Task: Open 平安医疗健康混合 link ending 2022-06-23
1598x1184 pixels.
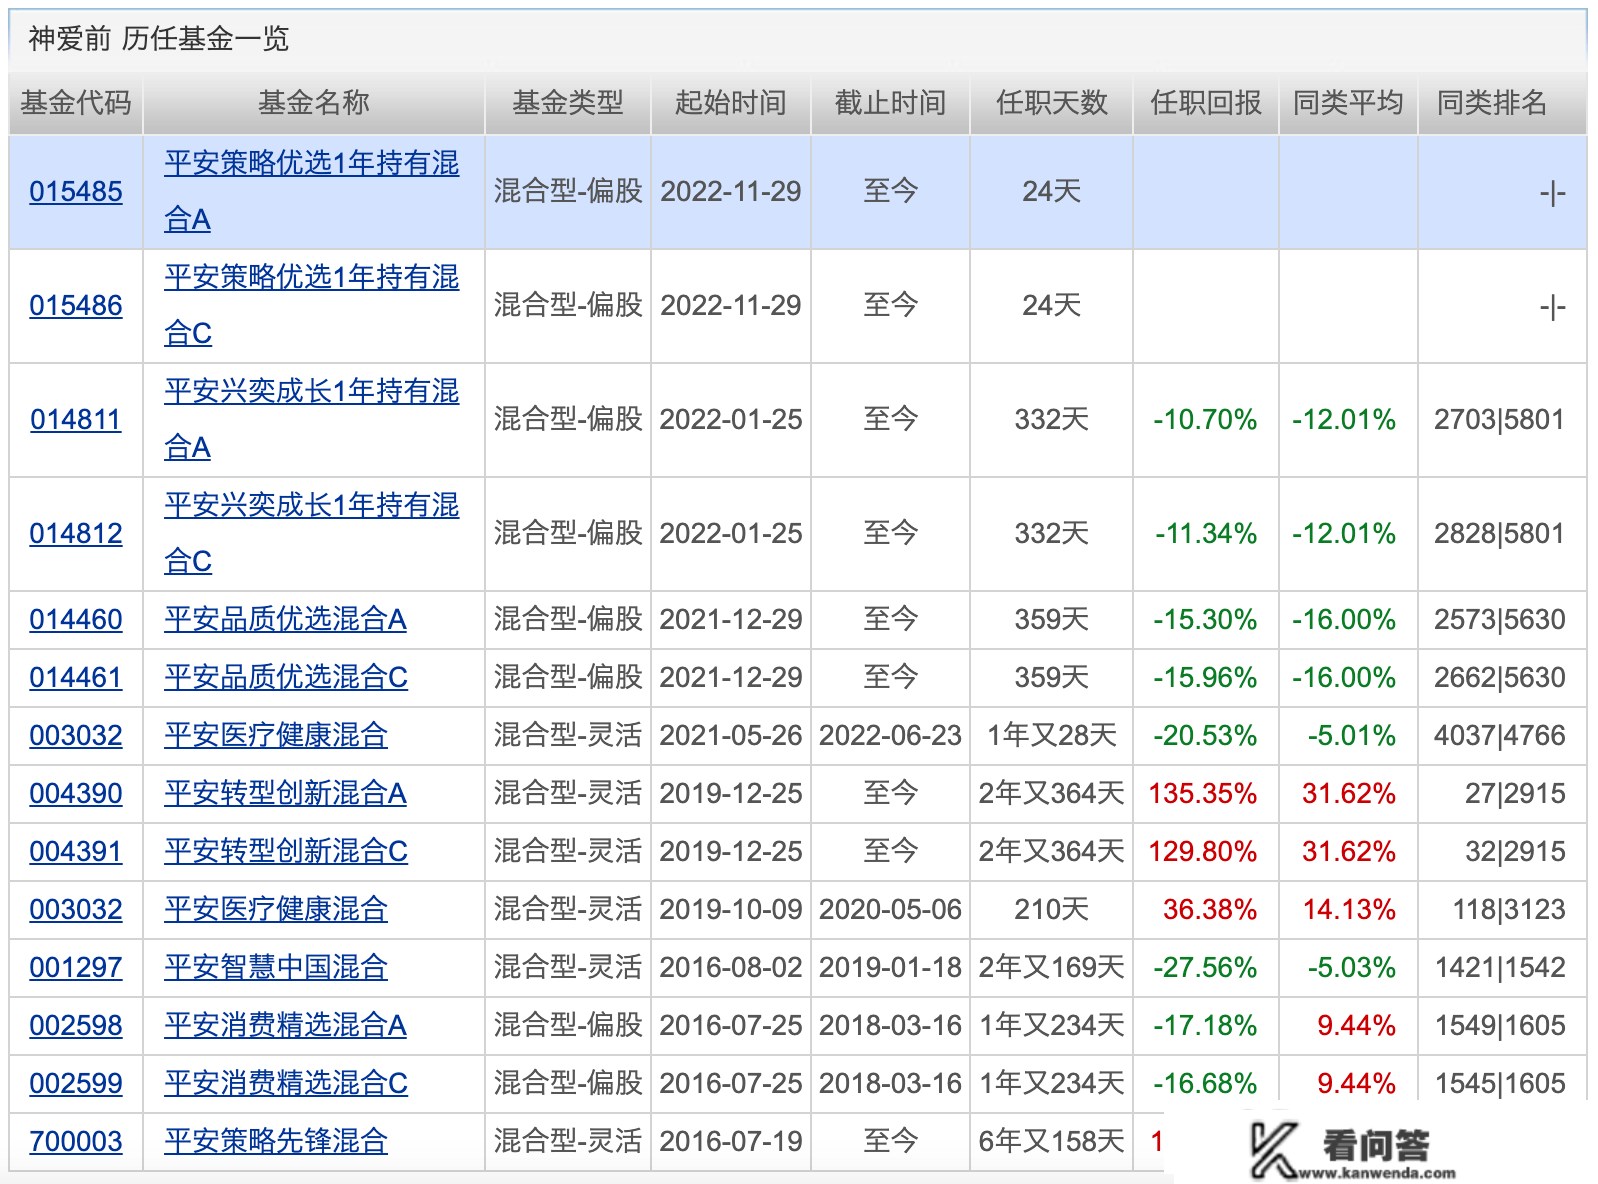Action: point(276,736)
